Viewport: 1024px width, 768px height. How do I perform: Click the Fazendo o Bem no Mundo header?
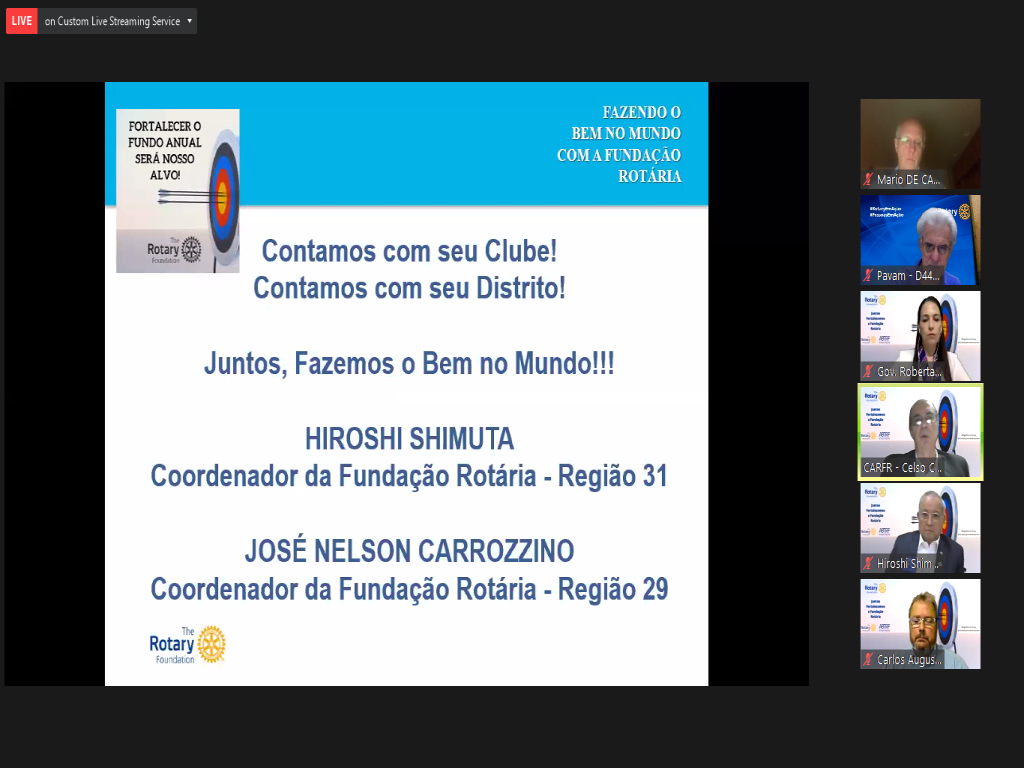click(620, 145)
